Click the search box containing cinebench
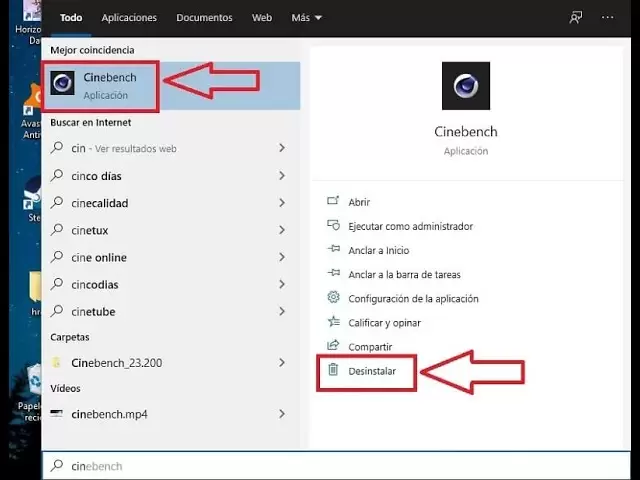Viewport: 640px width, 480px height. tap(336, 466)
